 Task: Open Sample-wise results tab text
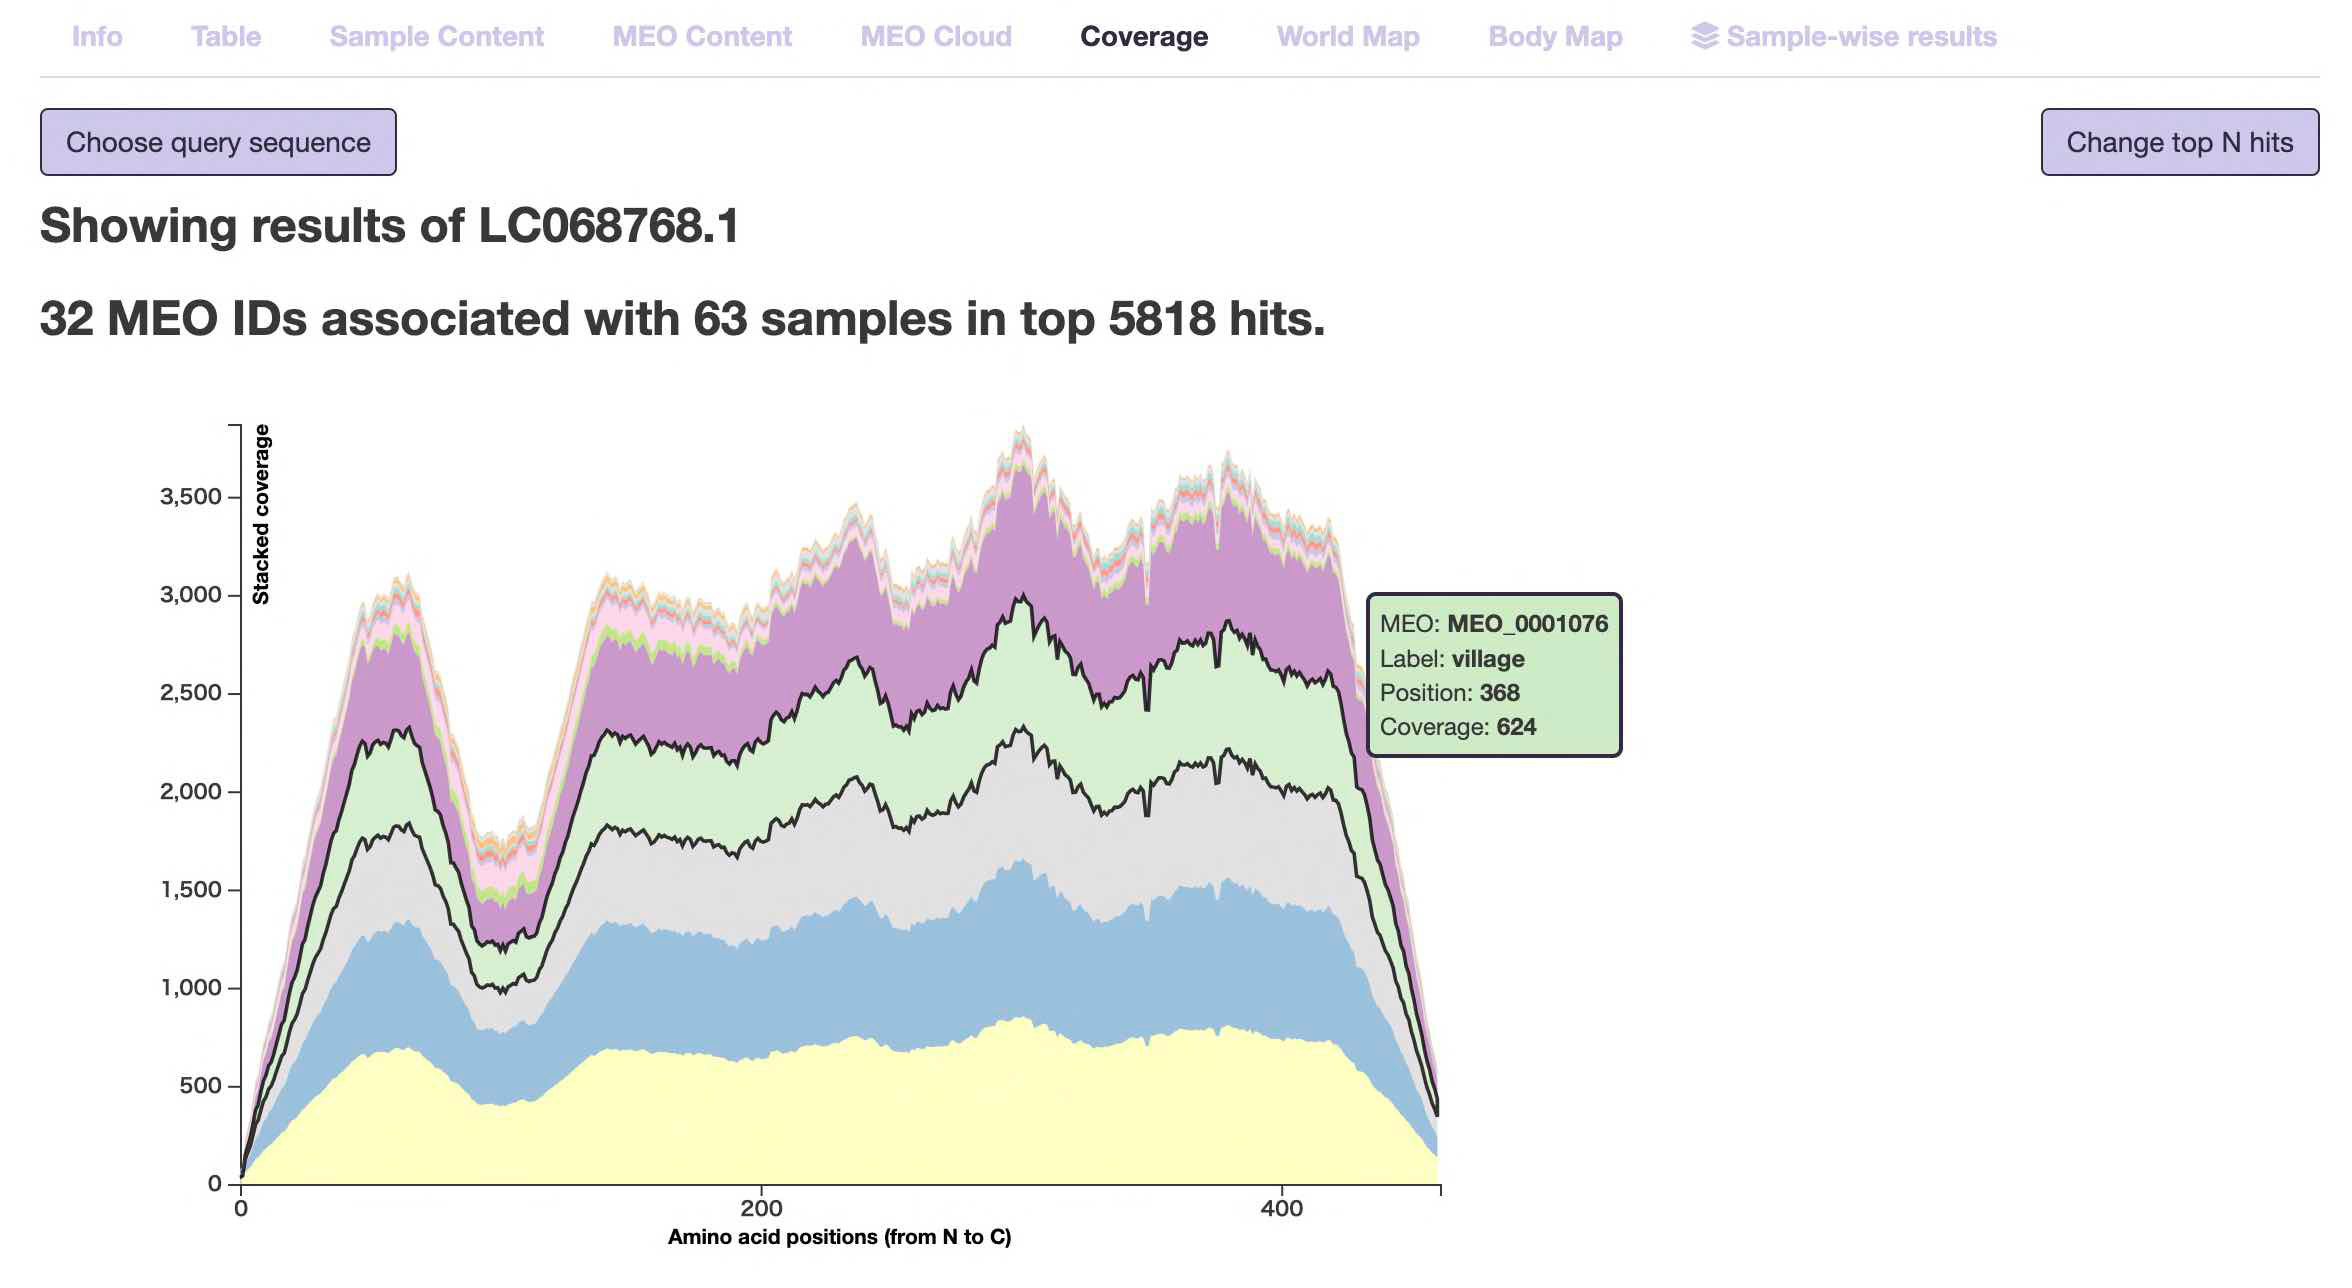point(1861,36)
